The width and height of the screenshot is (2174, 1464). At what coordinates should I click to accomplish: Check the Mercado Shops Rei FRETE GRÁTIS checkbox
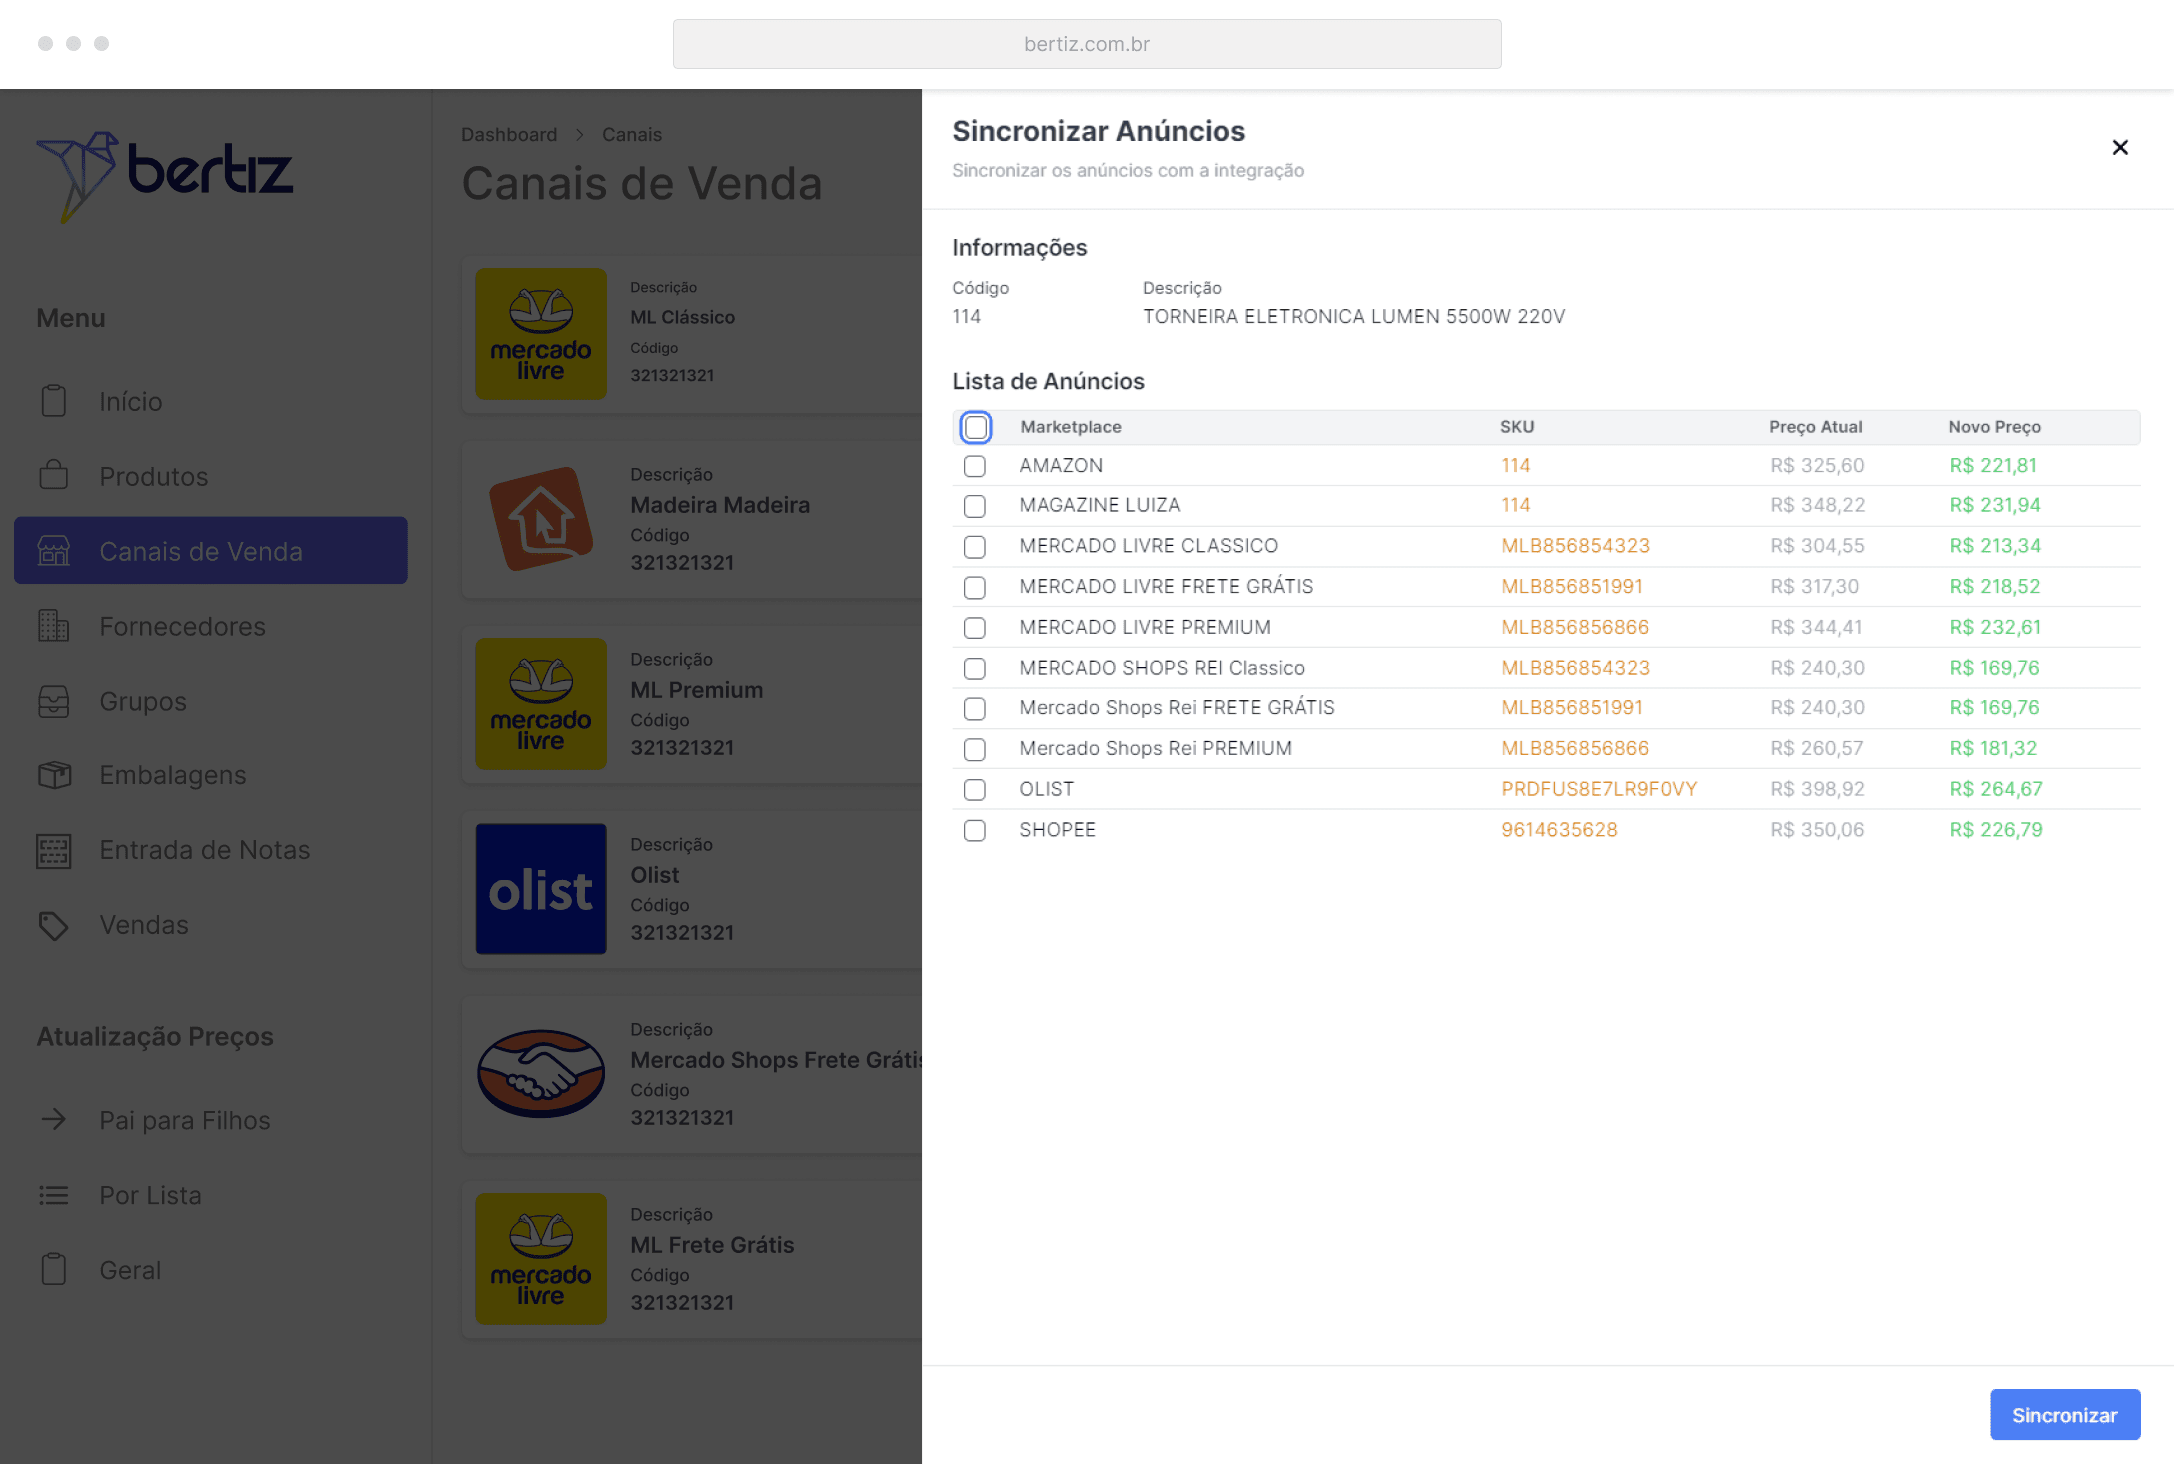(x=975, y=709)
